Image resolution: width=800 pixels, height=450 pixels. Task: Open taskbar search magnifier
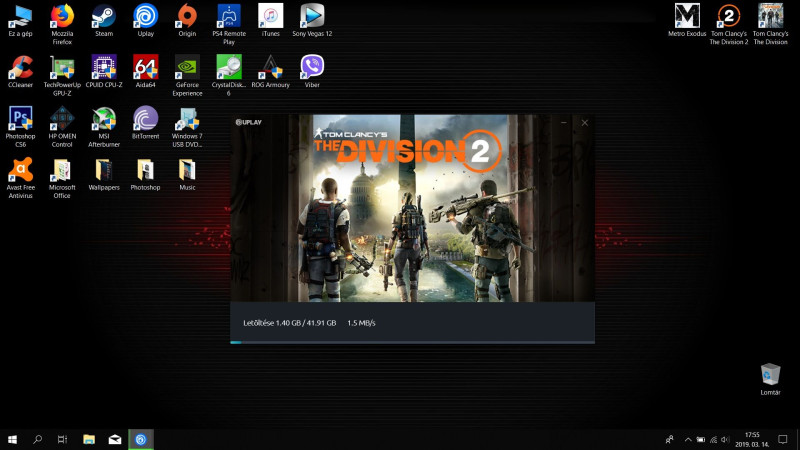(x=37, y=439)
